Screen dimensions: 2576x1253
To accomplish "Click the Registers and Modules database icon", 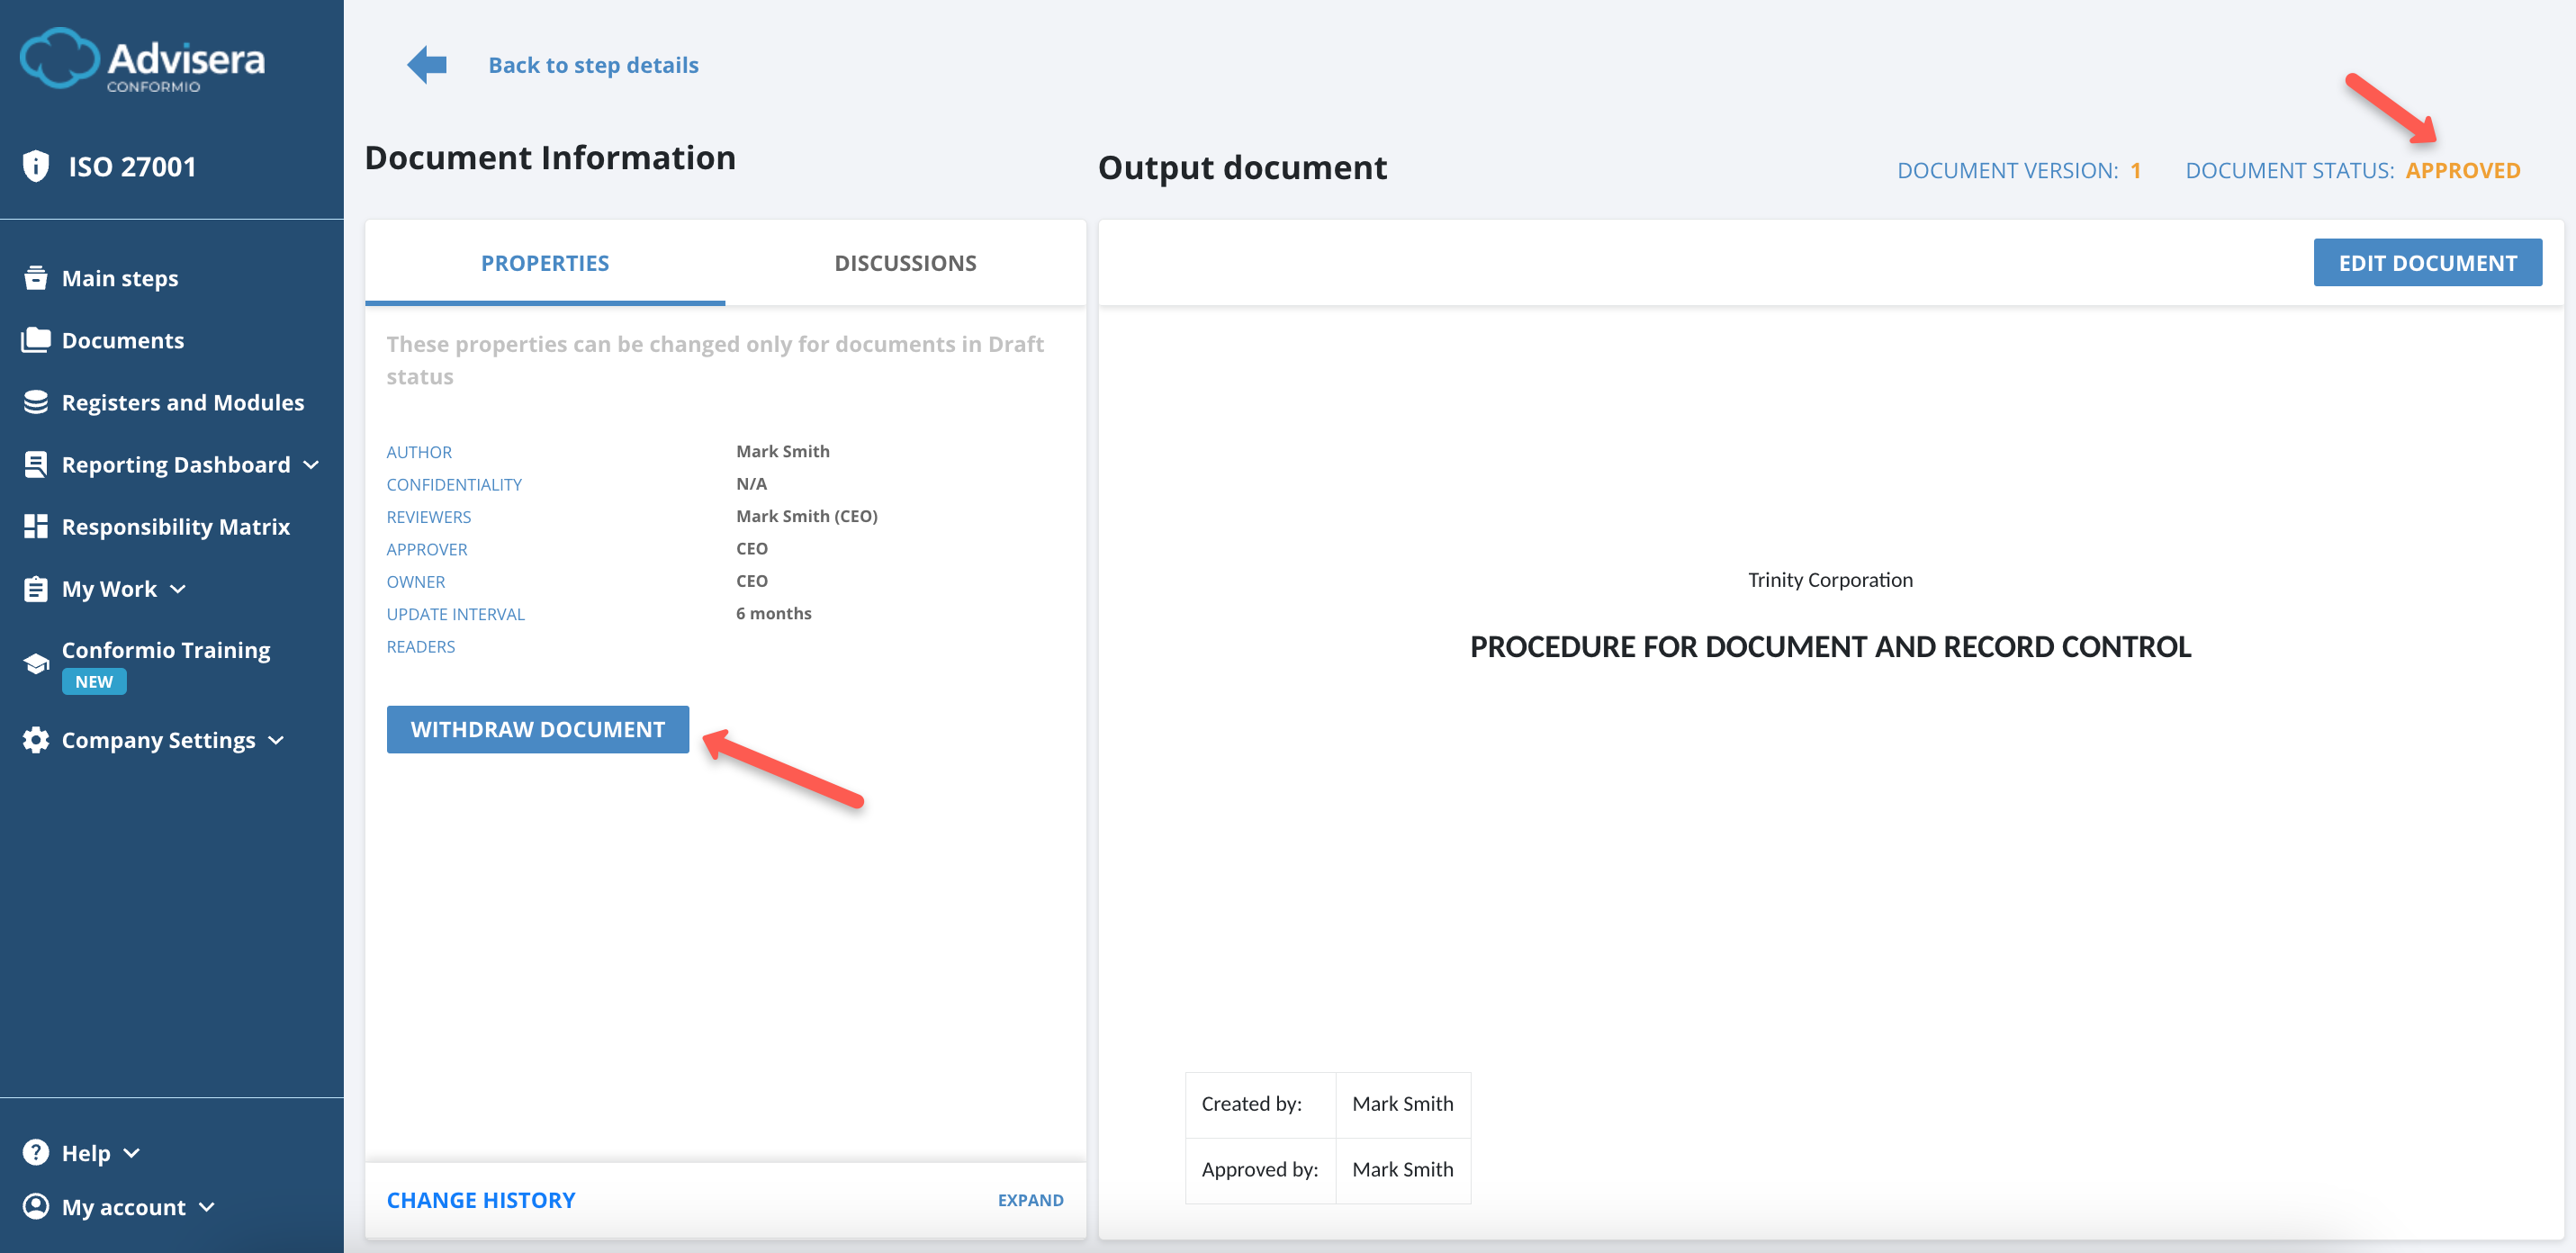I will (x=35, y=402).
